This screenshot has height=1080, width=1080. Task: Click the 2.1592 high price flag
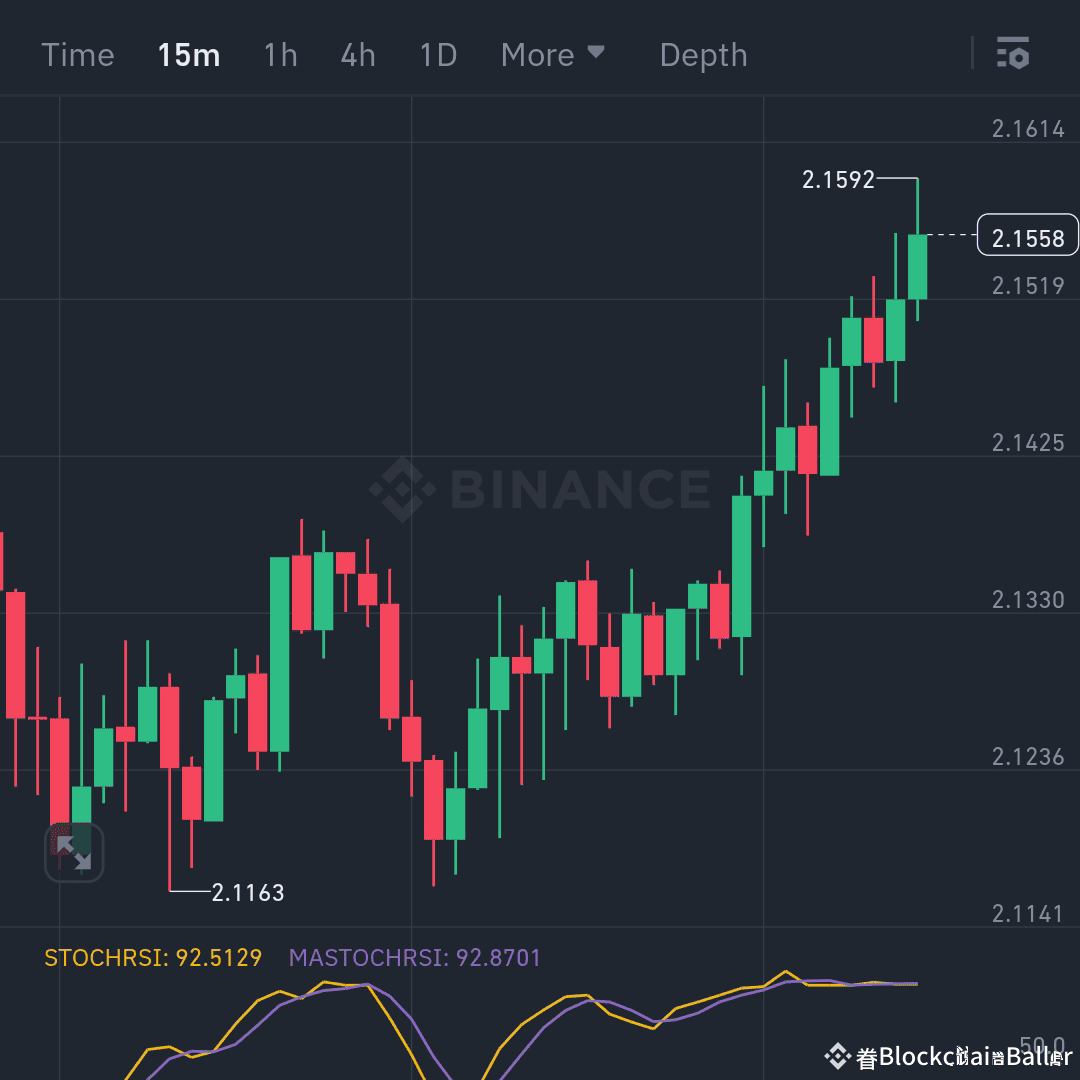pos(838,180)
